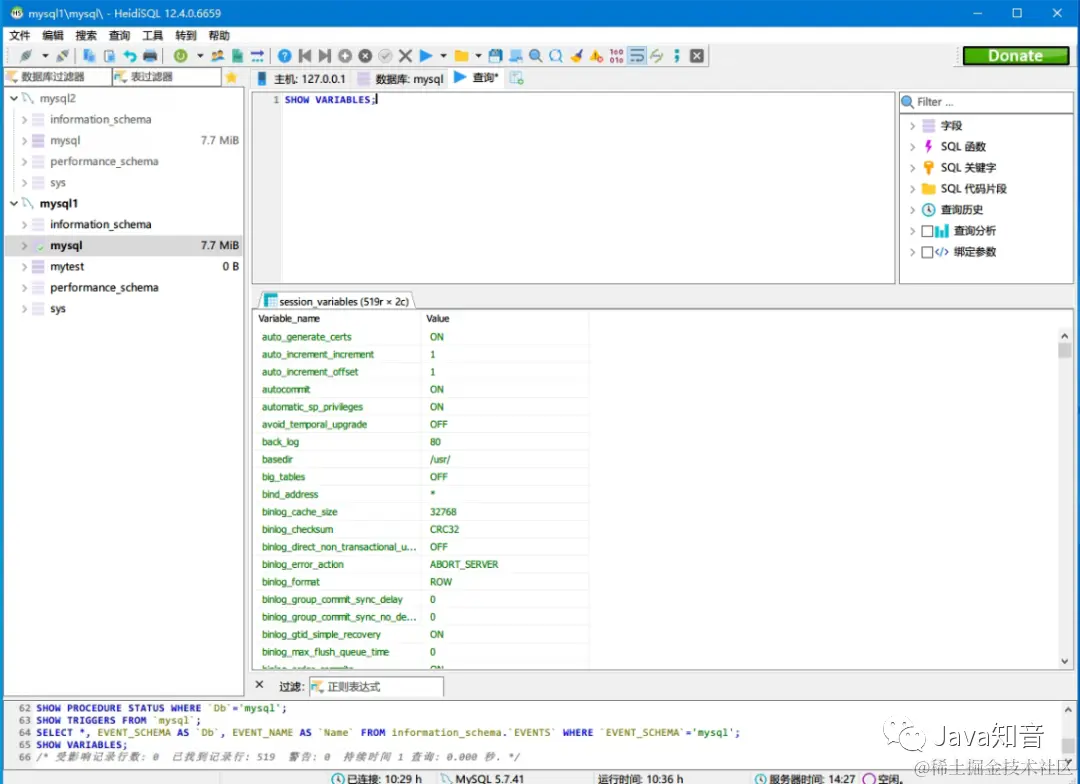The height and width of the screenshot is (784, 1080).
Task: Expand SQL 函数 in helper panel
Action: click(x=913, y=147)
